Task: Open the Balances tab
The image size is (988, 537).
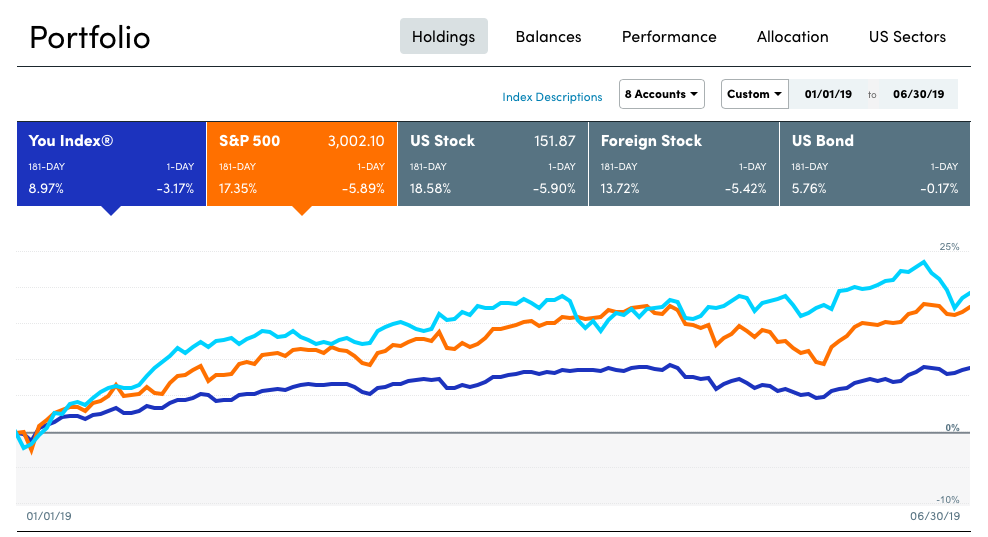Action: coord(548,36)
